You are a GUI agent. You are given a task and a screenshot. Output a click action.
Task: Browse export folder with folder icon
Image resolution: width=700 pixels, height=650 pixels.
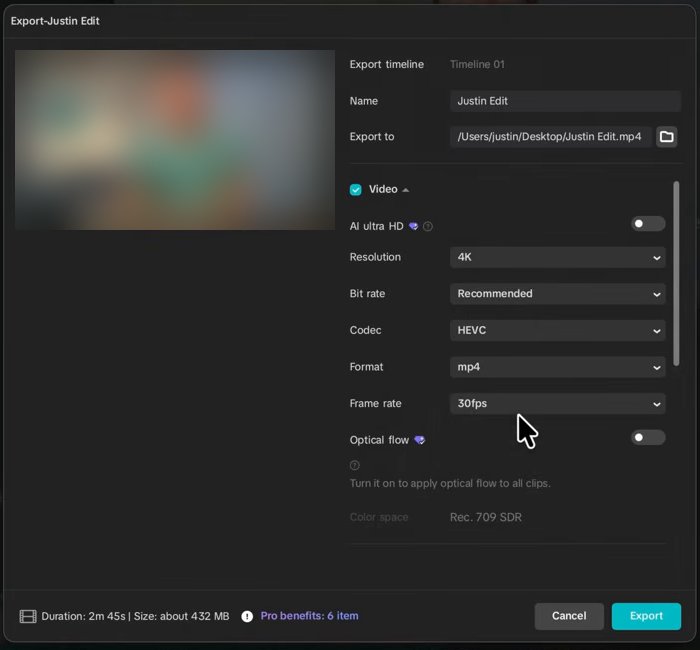[667, 137]
